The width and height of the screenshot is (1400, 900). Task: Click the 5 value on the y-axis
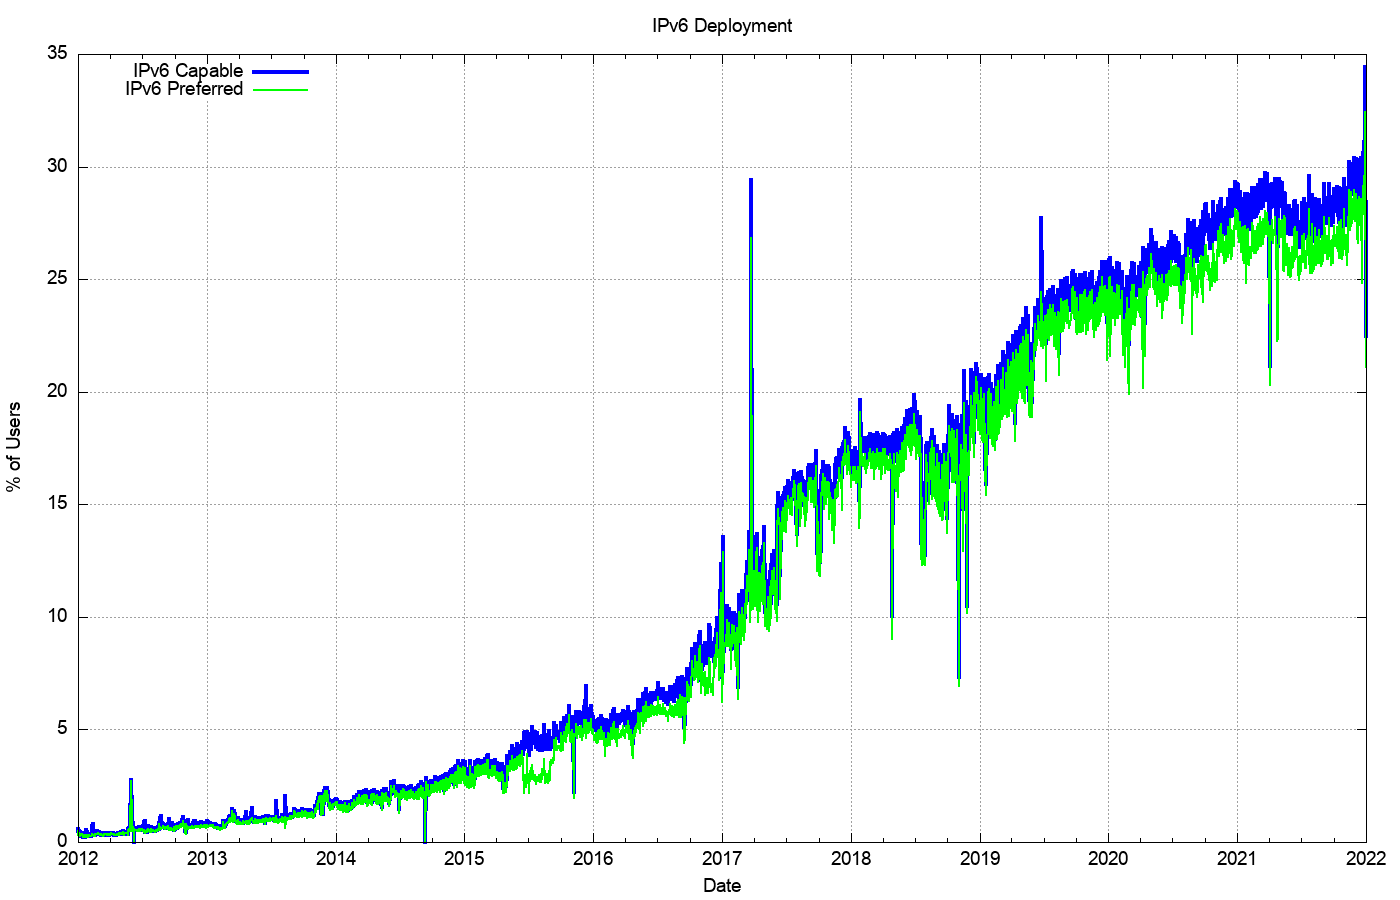tap(62, 729)
